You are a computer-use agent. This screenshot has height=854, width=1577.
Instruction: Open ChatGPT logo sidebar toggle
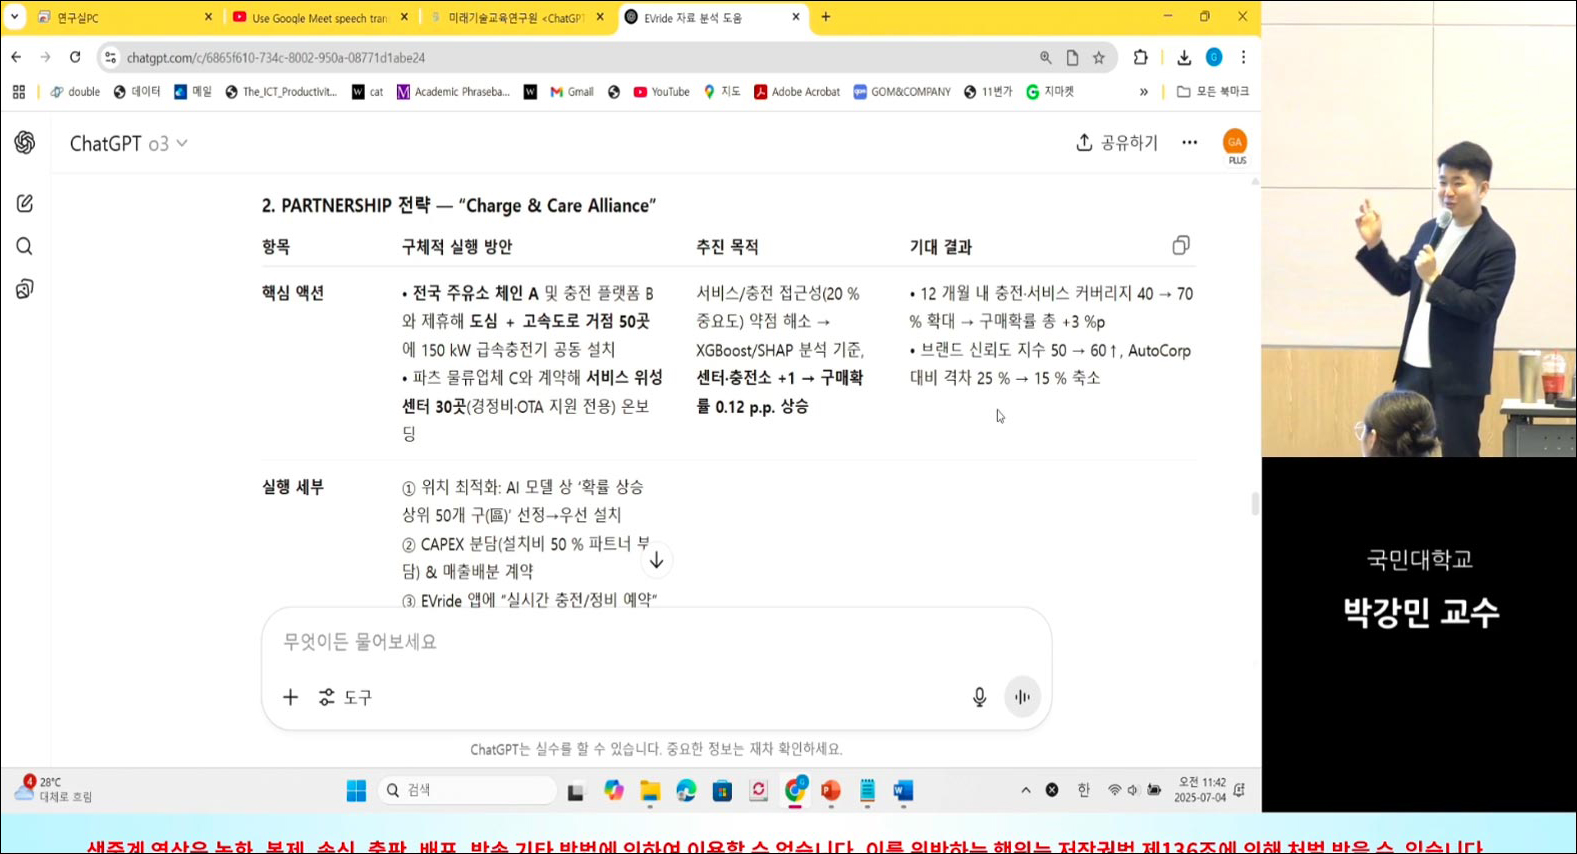click(25, 142)
